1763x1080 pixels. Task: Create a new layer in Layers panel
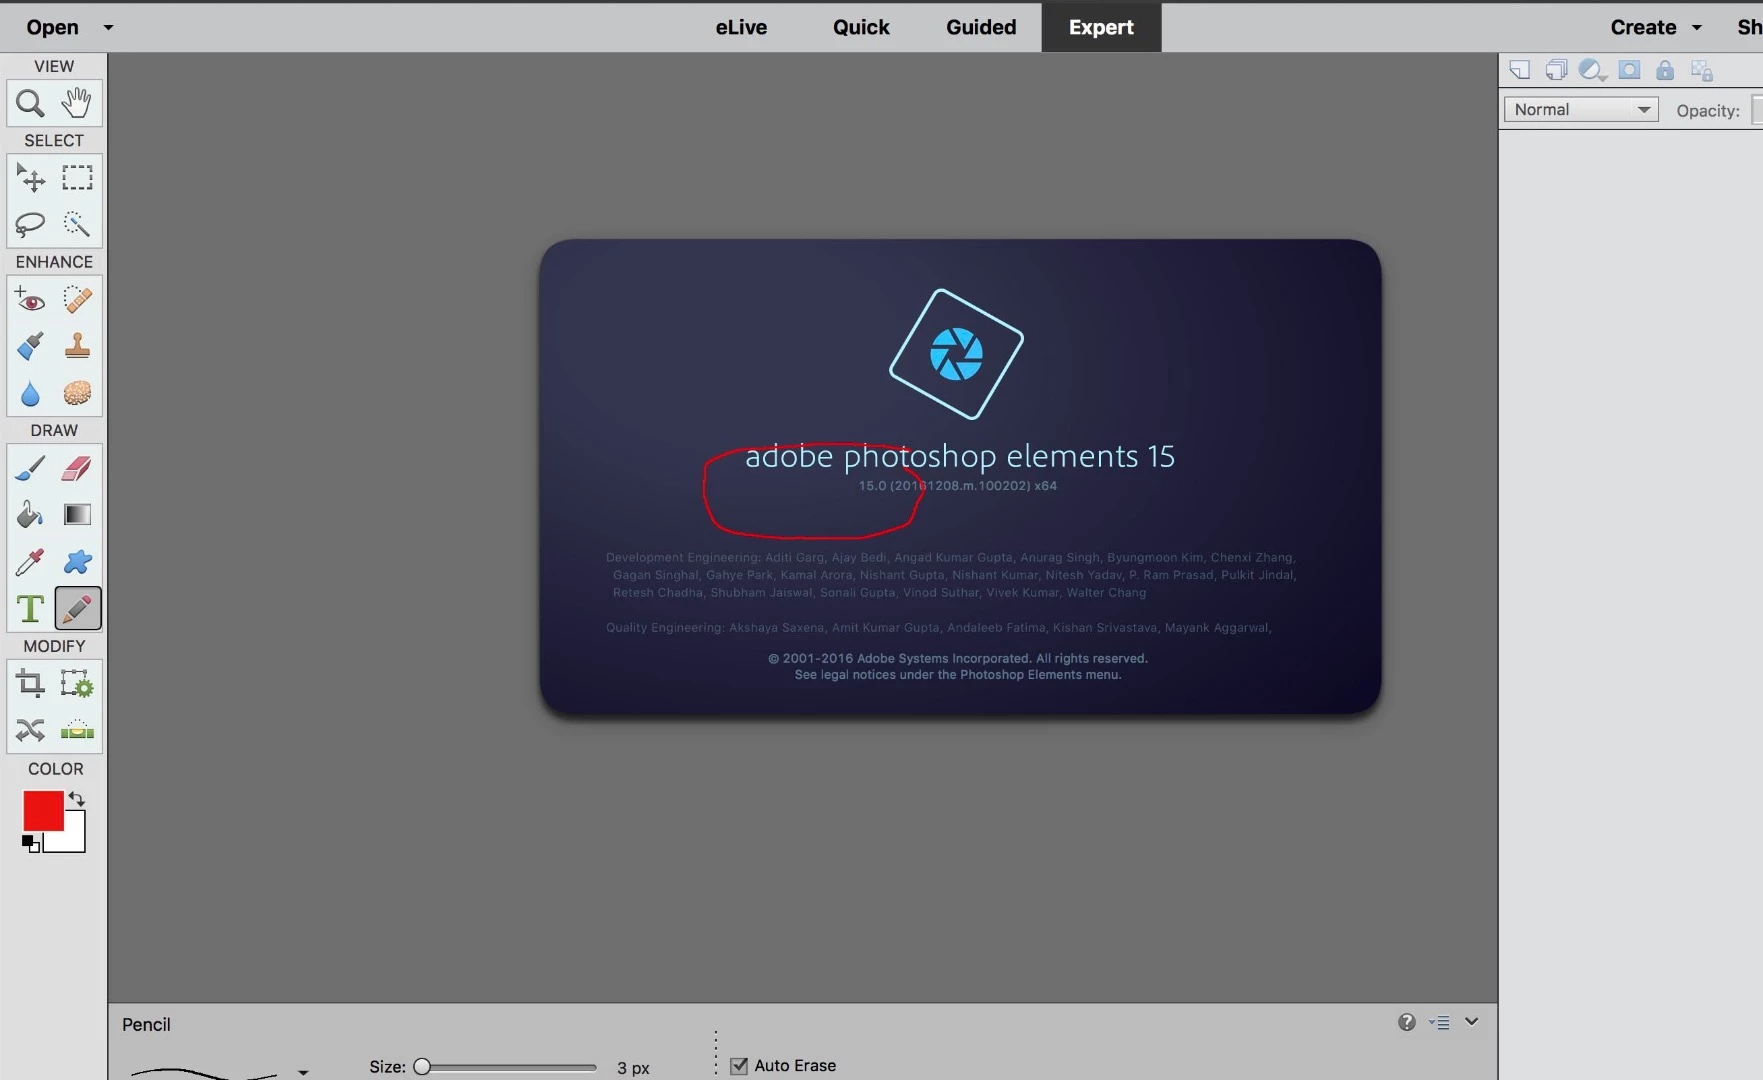coord(1520,70)
